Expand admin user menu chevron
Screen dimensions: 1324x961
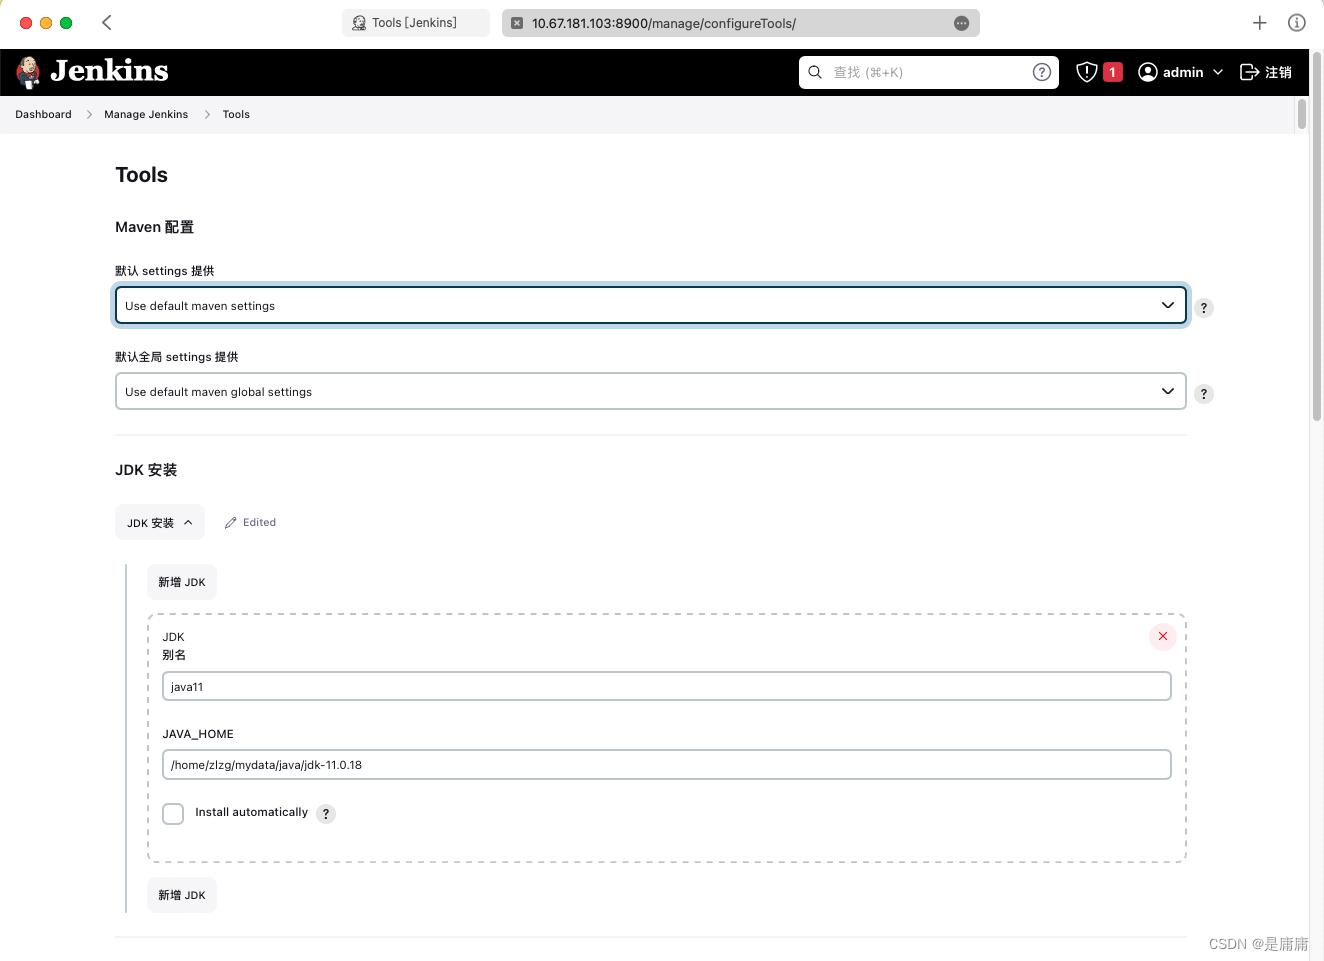[1218, 72]
